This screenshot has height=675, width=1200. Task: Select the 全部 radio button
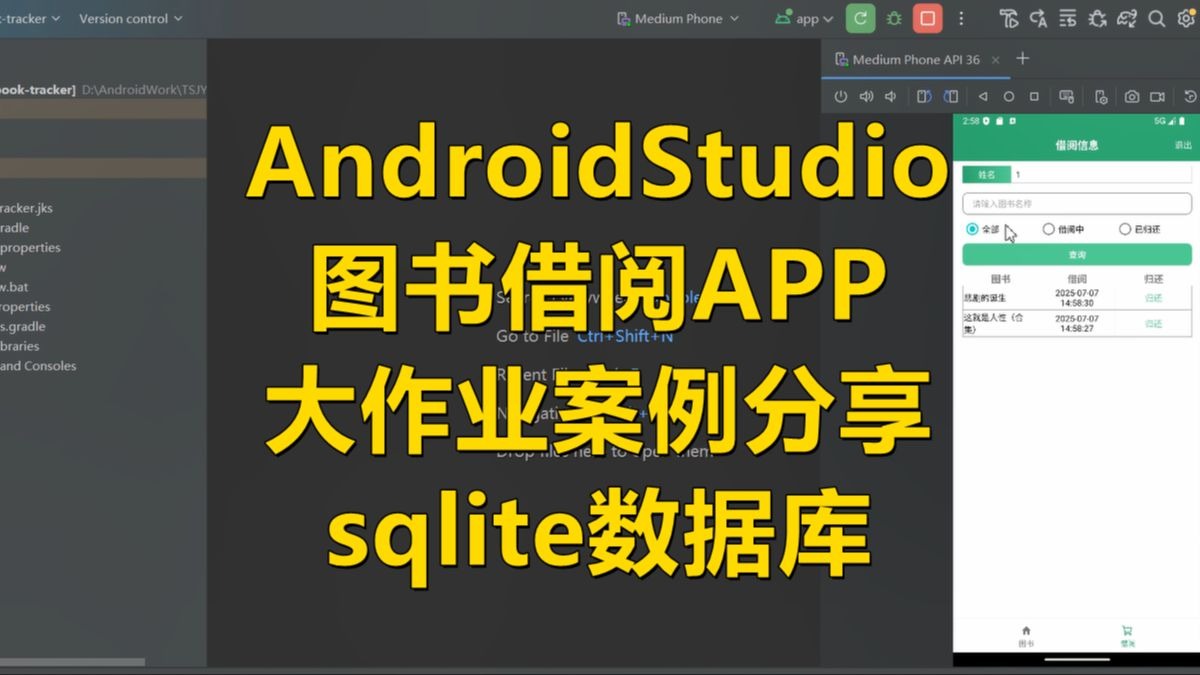point(971,229)
